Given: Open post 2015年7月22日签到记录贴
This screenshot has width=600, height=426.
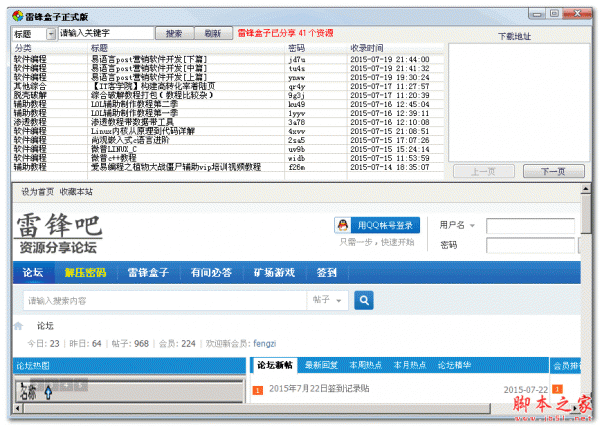Looking at the screenshot, I should 319,389.
